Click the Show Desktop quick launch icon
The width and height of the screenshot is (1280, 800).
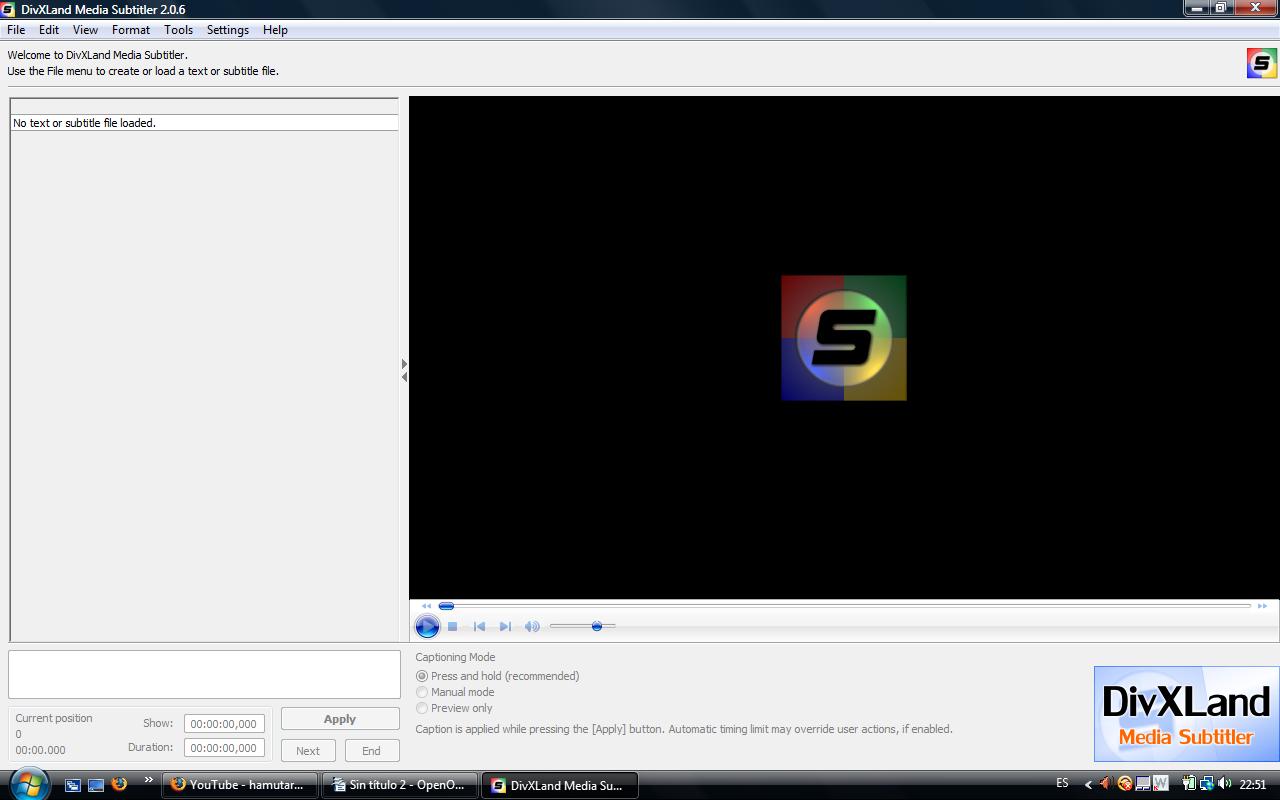96,785
